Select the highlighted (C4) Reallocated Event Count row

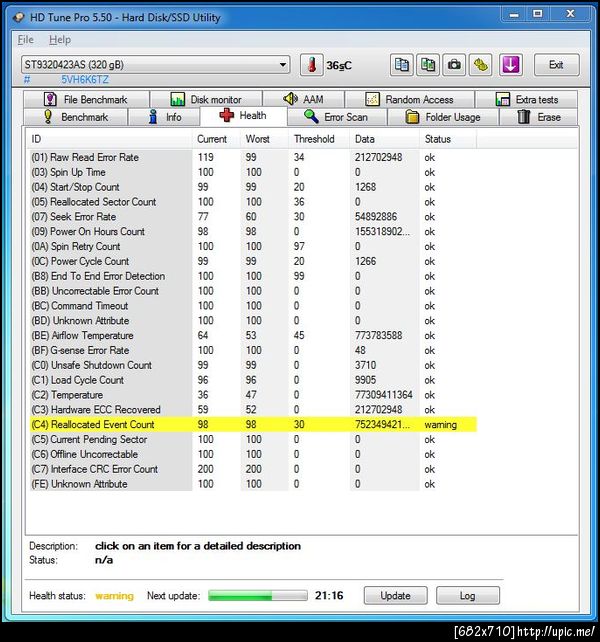pyautogui.click(x=253, y=425)
